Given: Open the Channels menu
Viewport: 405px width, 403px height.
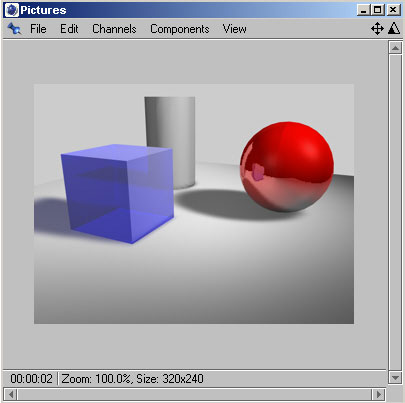Looking at the screenshot, I should 114,29.
